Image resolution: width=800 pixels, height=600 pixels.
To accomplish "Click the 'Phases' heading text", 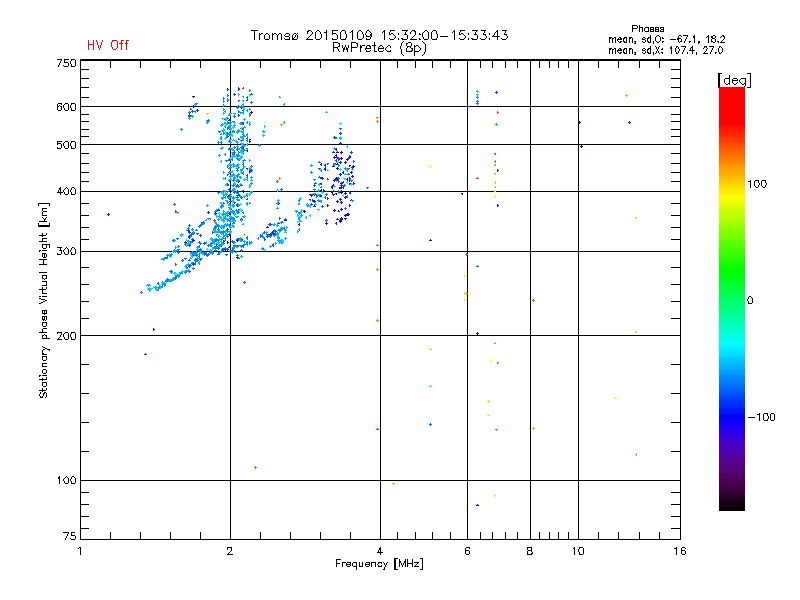I will pos(647,29).
